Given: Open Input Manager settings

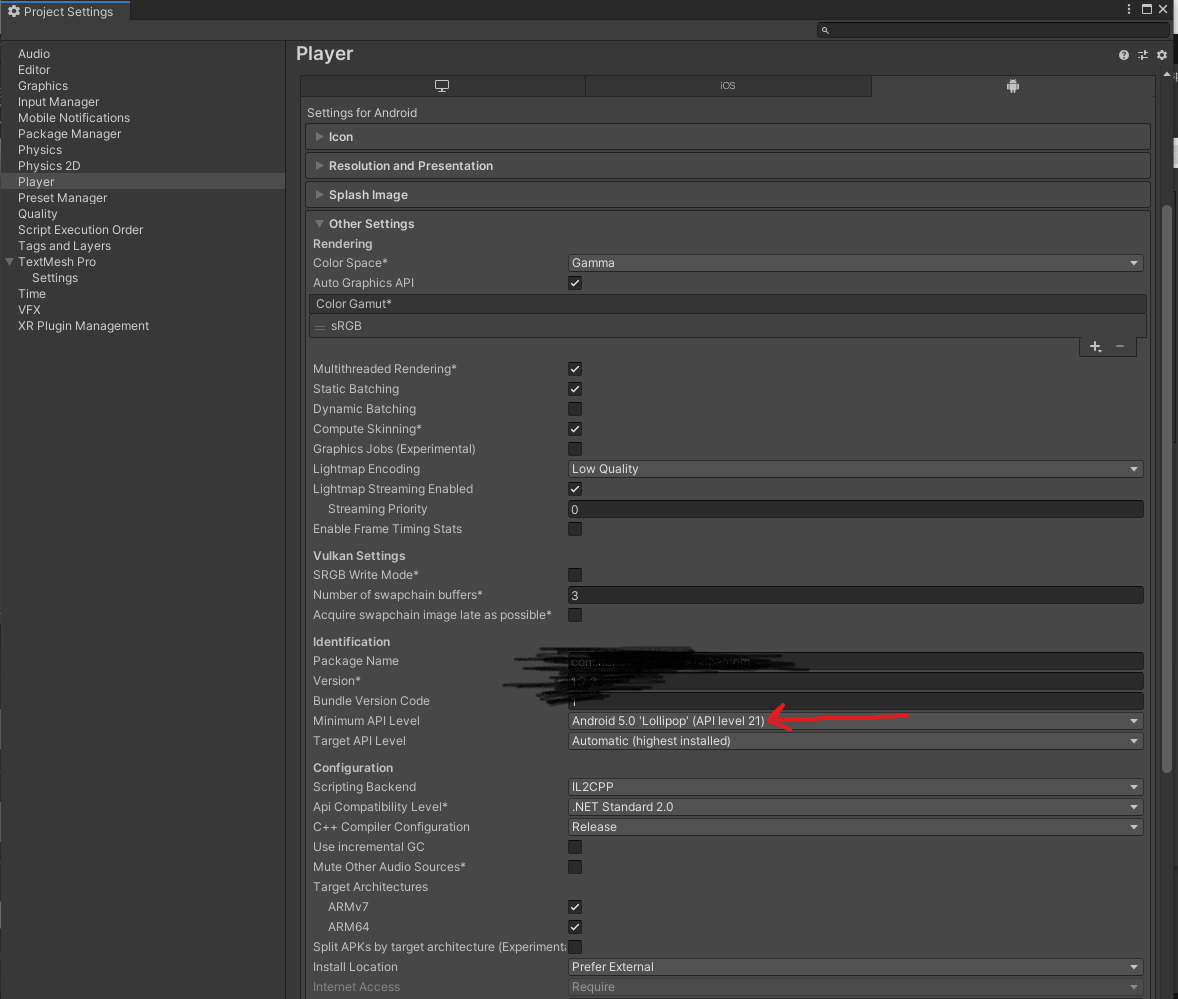Looking at the screenshot, I should (59, 102).
